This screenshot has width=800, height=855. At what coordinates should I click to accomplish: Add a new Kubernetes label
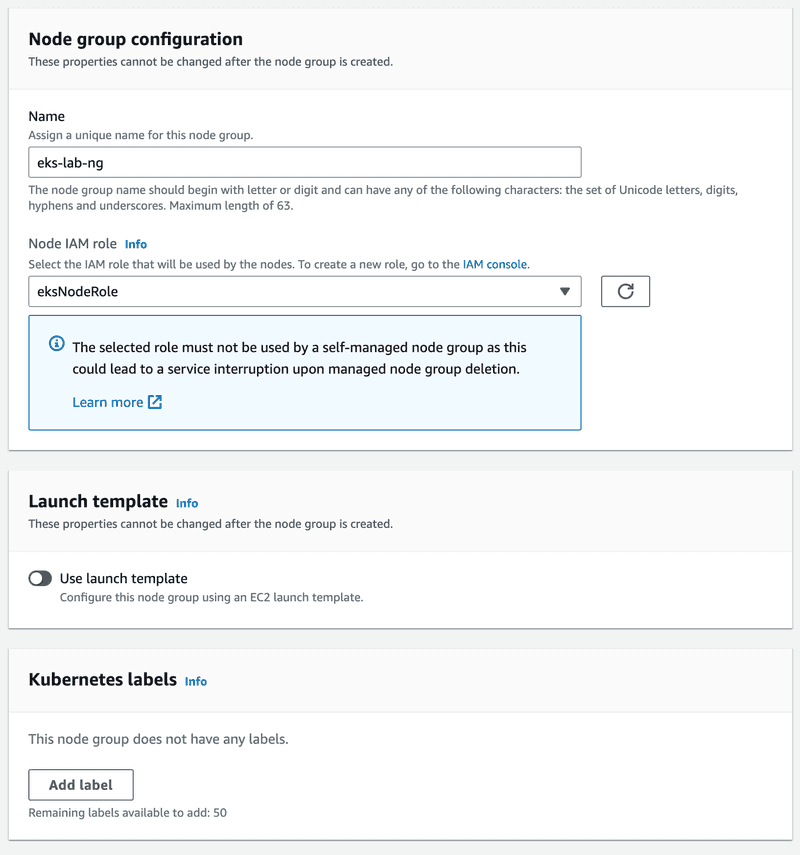point(81,785)
